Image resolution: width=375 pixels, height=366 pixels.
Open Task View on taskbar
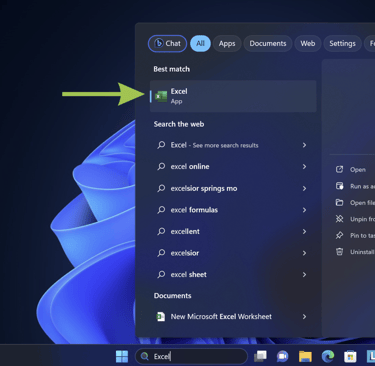260,356
